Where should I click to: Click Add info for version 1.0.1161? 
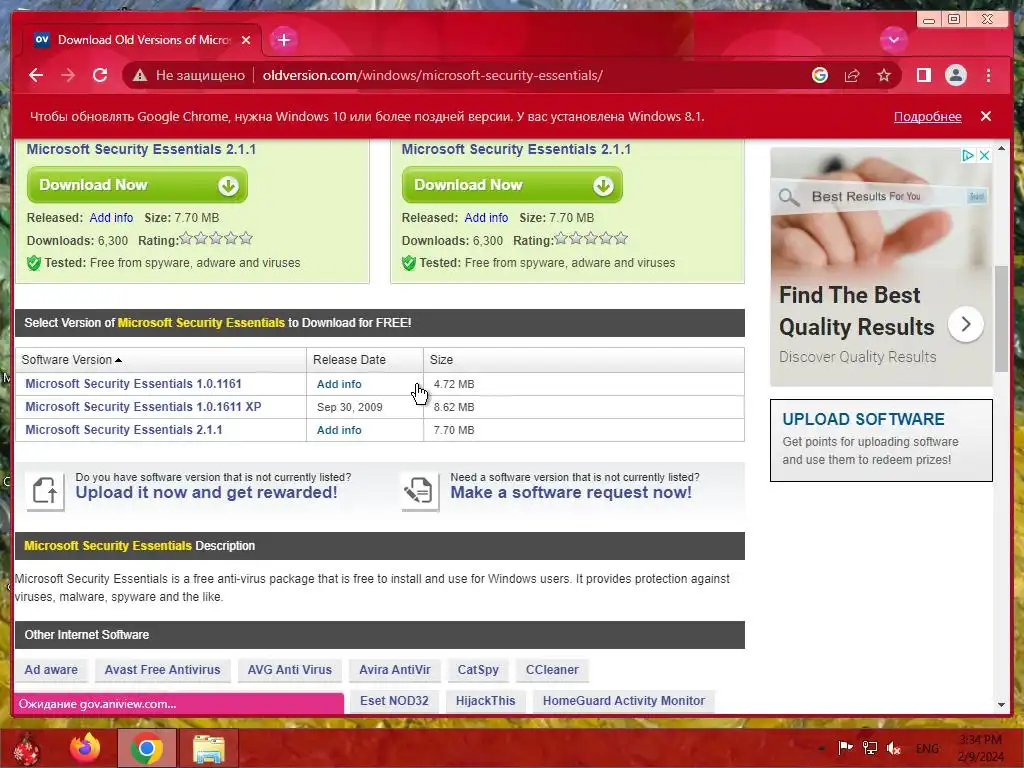[339, 384]
